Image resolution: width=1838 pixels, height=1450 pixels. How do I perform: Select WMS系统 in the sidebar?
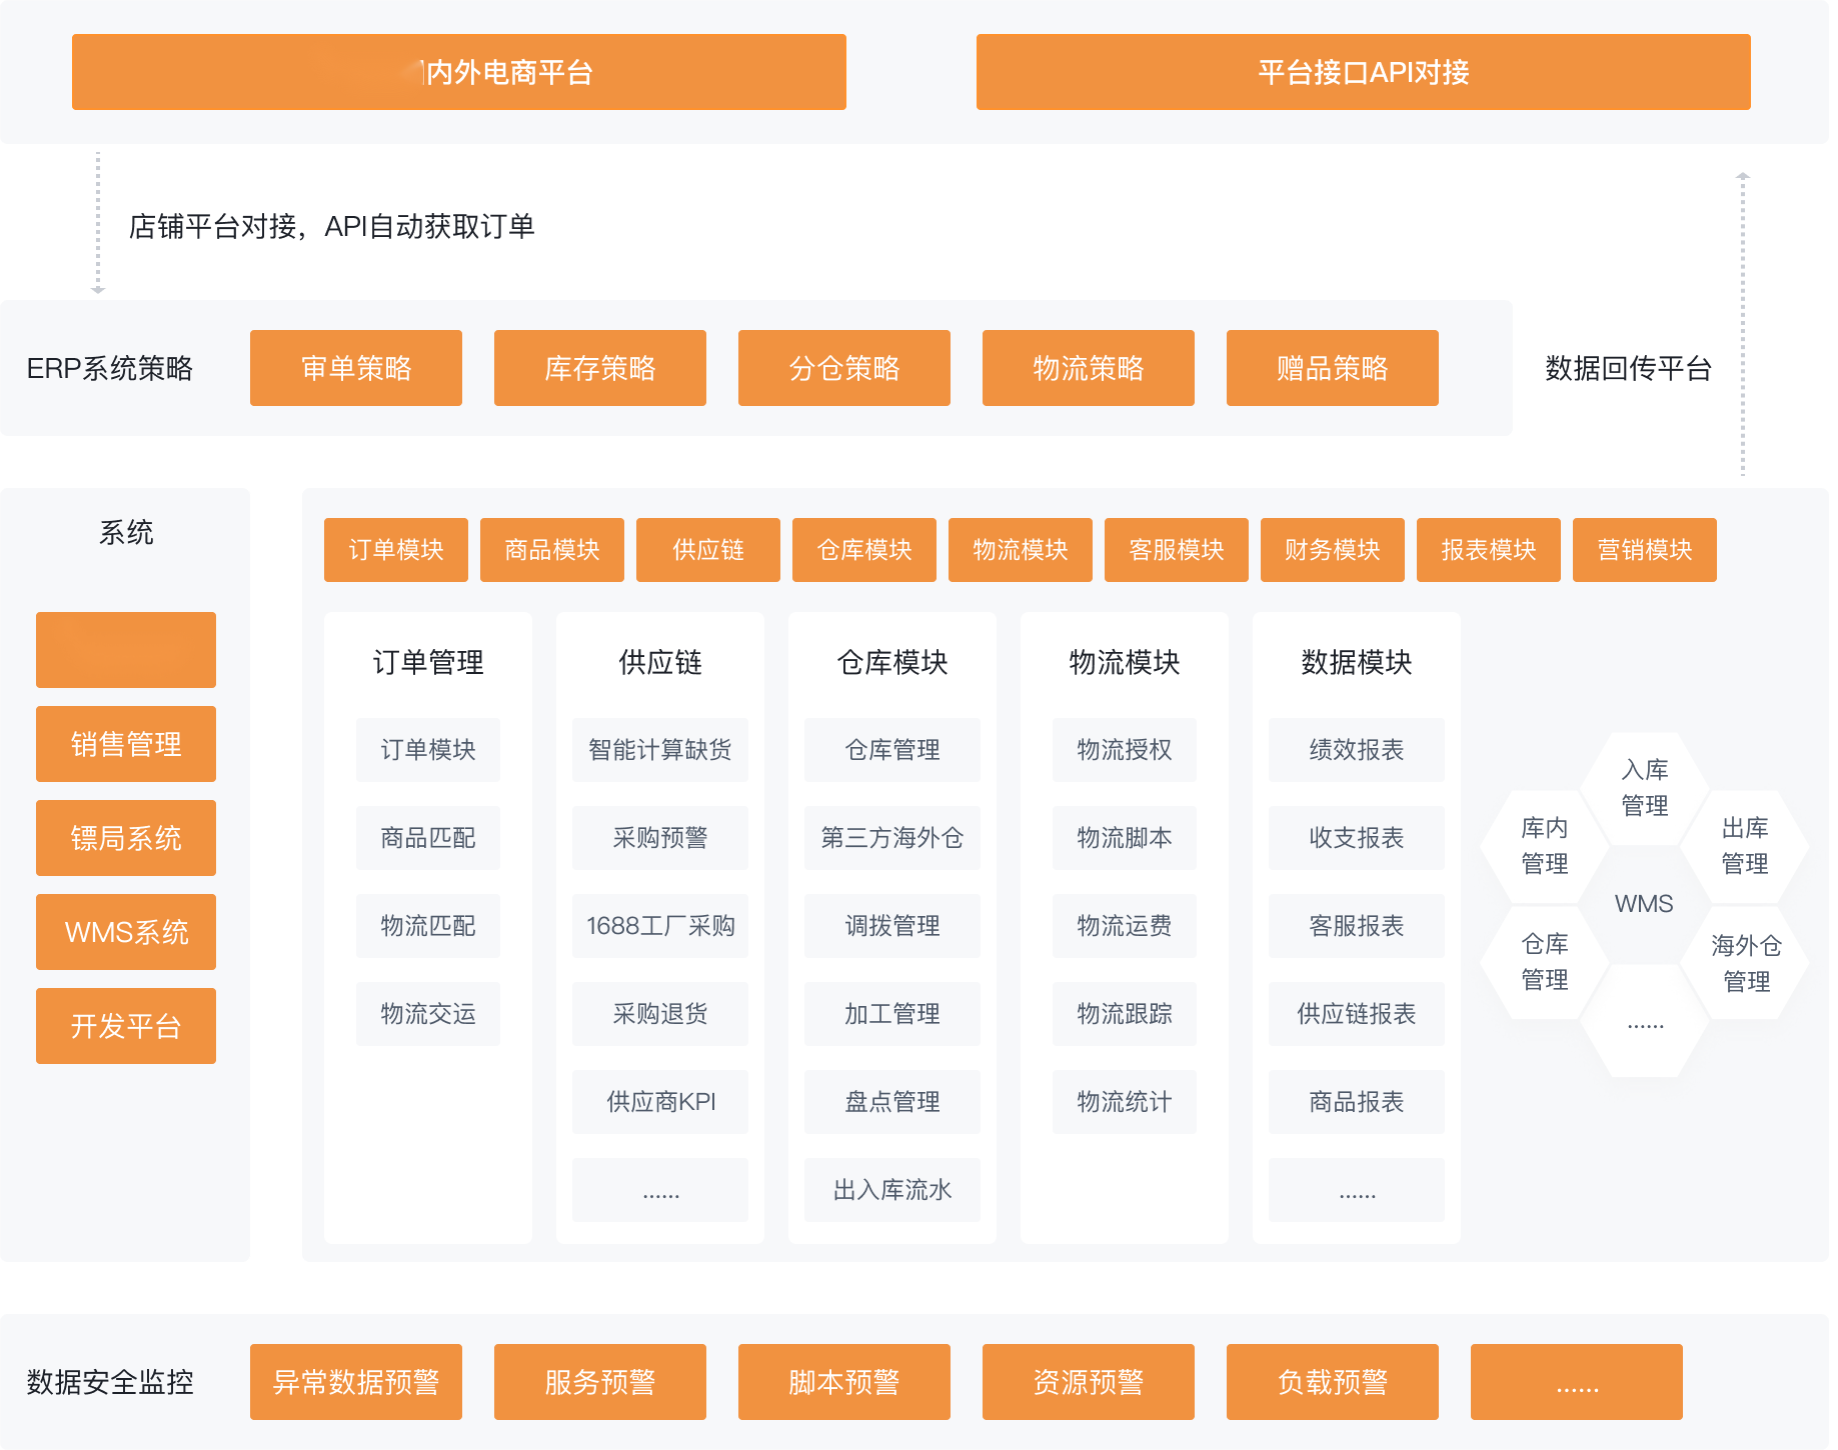(x=126, y=932)
